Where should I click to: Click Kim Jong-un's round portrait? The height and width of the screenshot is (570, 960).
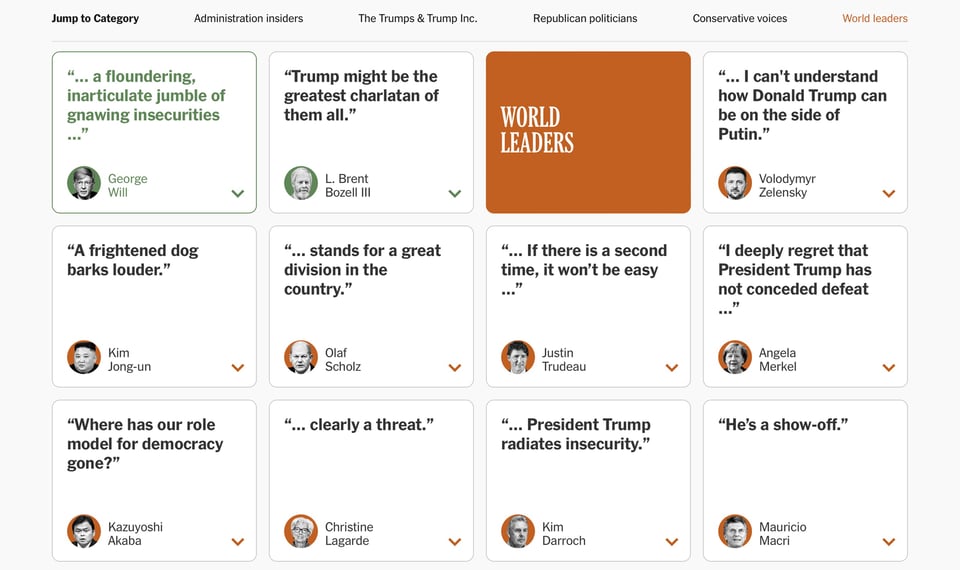tap(84, 357)
